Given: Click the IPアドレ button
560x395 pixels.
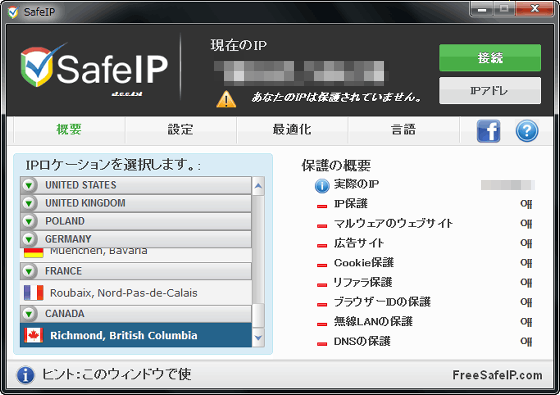Looking at the screenshot, I should (490, 91).
